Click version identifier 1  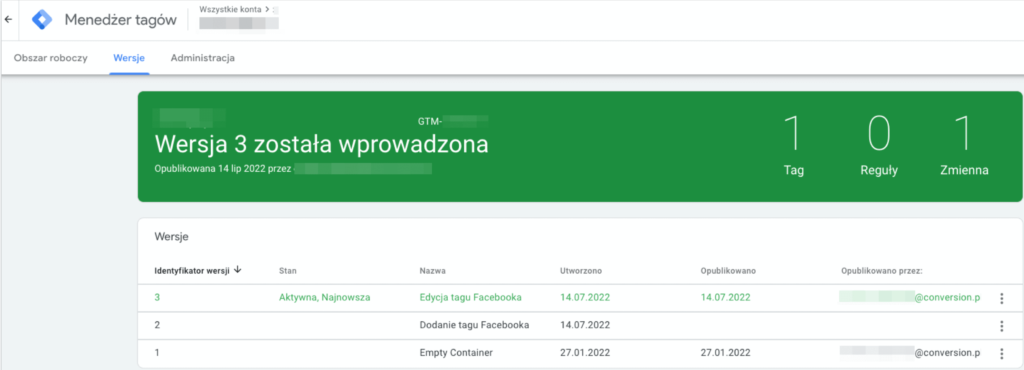click(157, 352)
